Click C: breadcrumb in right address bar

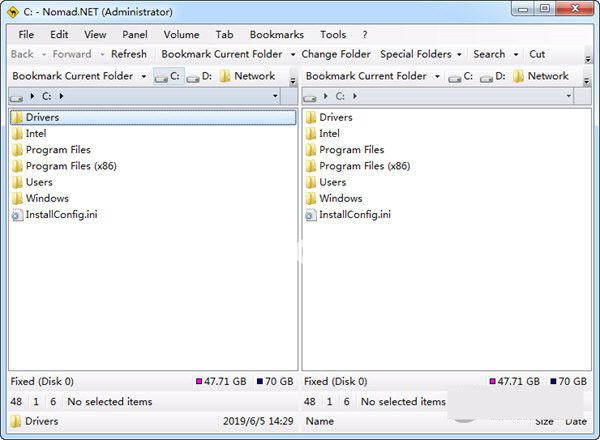coord(340,96)
